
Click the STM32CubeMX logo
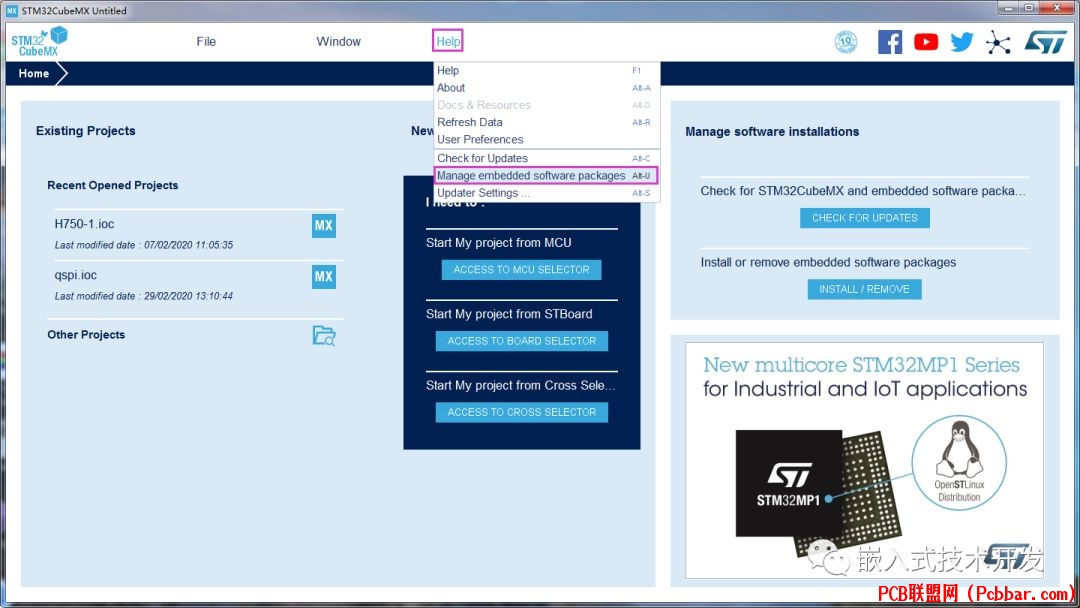[x=39, y=41]
